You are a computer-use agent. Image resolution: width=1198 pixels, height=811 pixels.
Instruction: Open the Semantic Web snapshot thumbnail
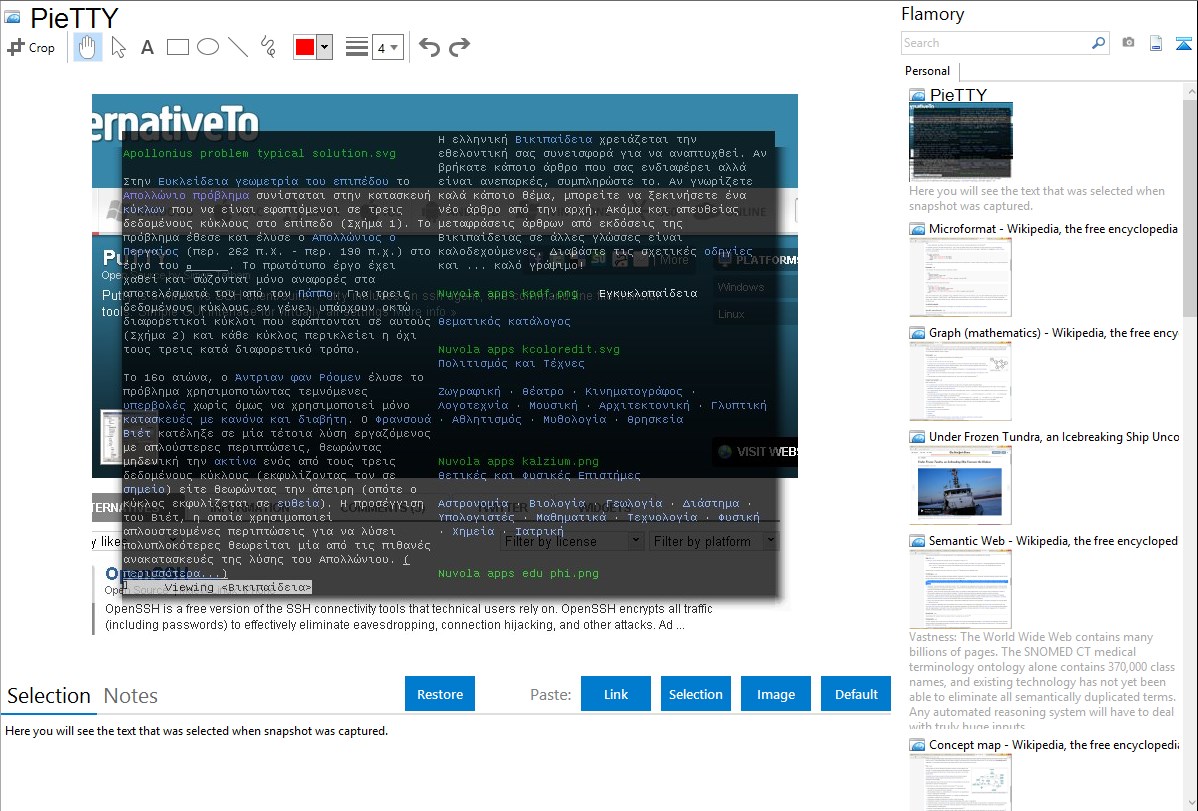click(960, 588)
